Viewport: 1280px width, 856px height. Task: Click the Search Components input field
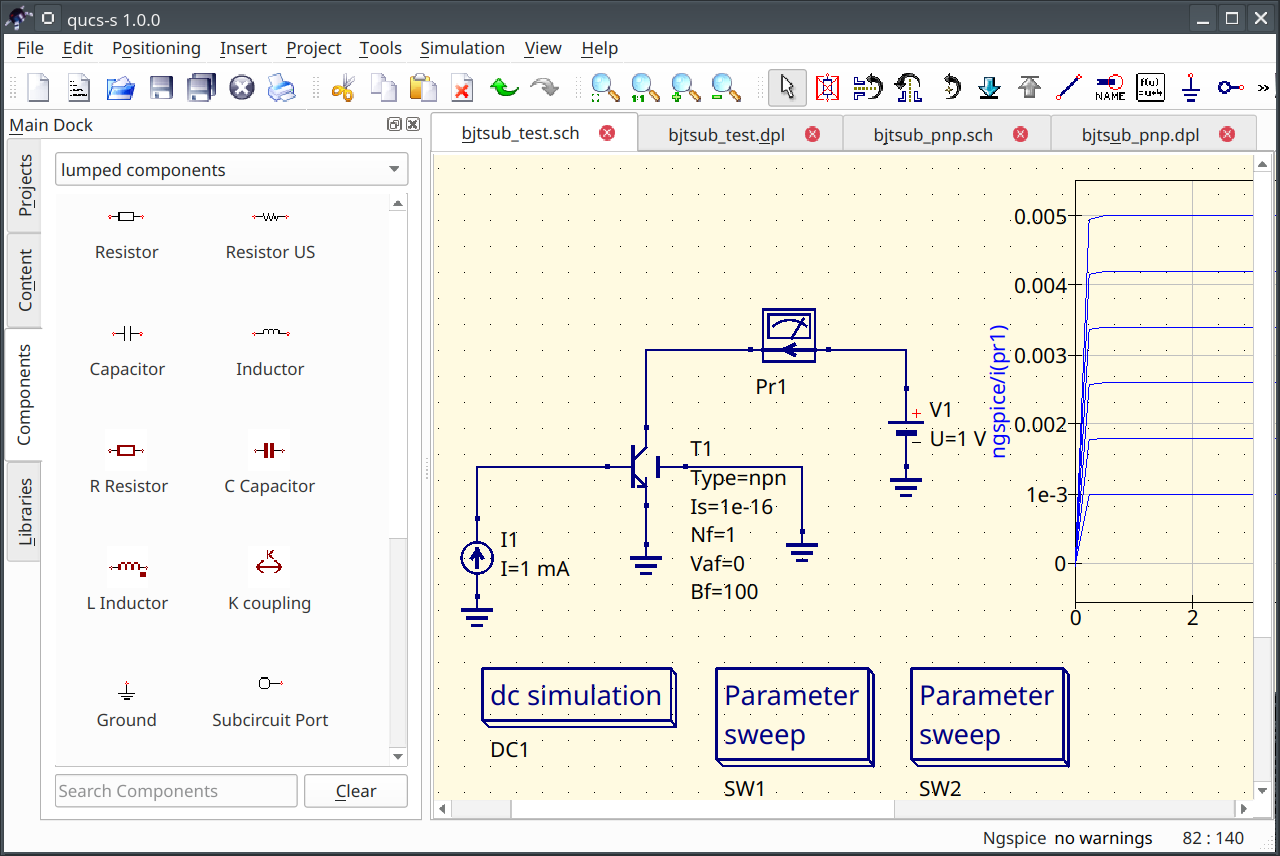(x=175, y=790)
